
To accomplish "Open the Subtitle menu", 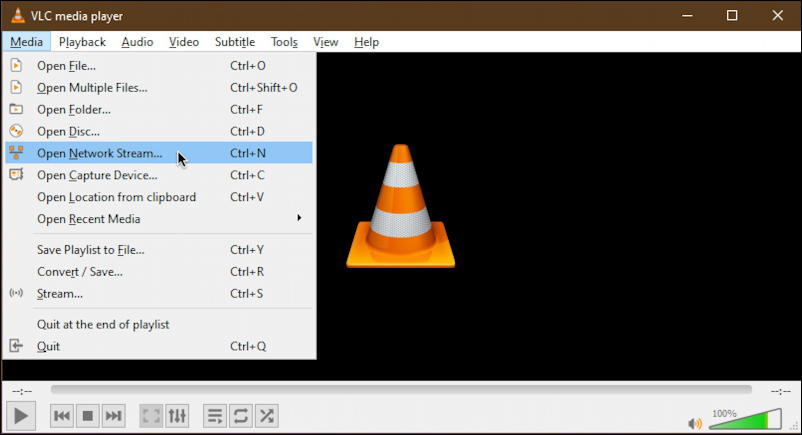I will click(235, 42).
